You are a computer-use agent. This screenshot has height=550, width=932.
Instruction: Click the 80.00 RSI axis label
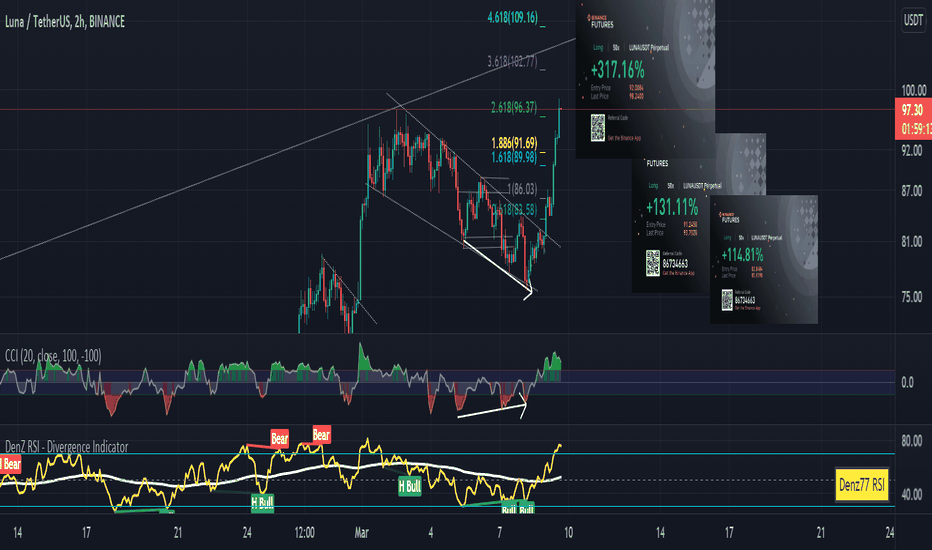coord(912,441)
